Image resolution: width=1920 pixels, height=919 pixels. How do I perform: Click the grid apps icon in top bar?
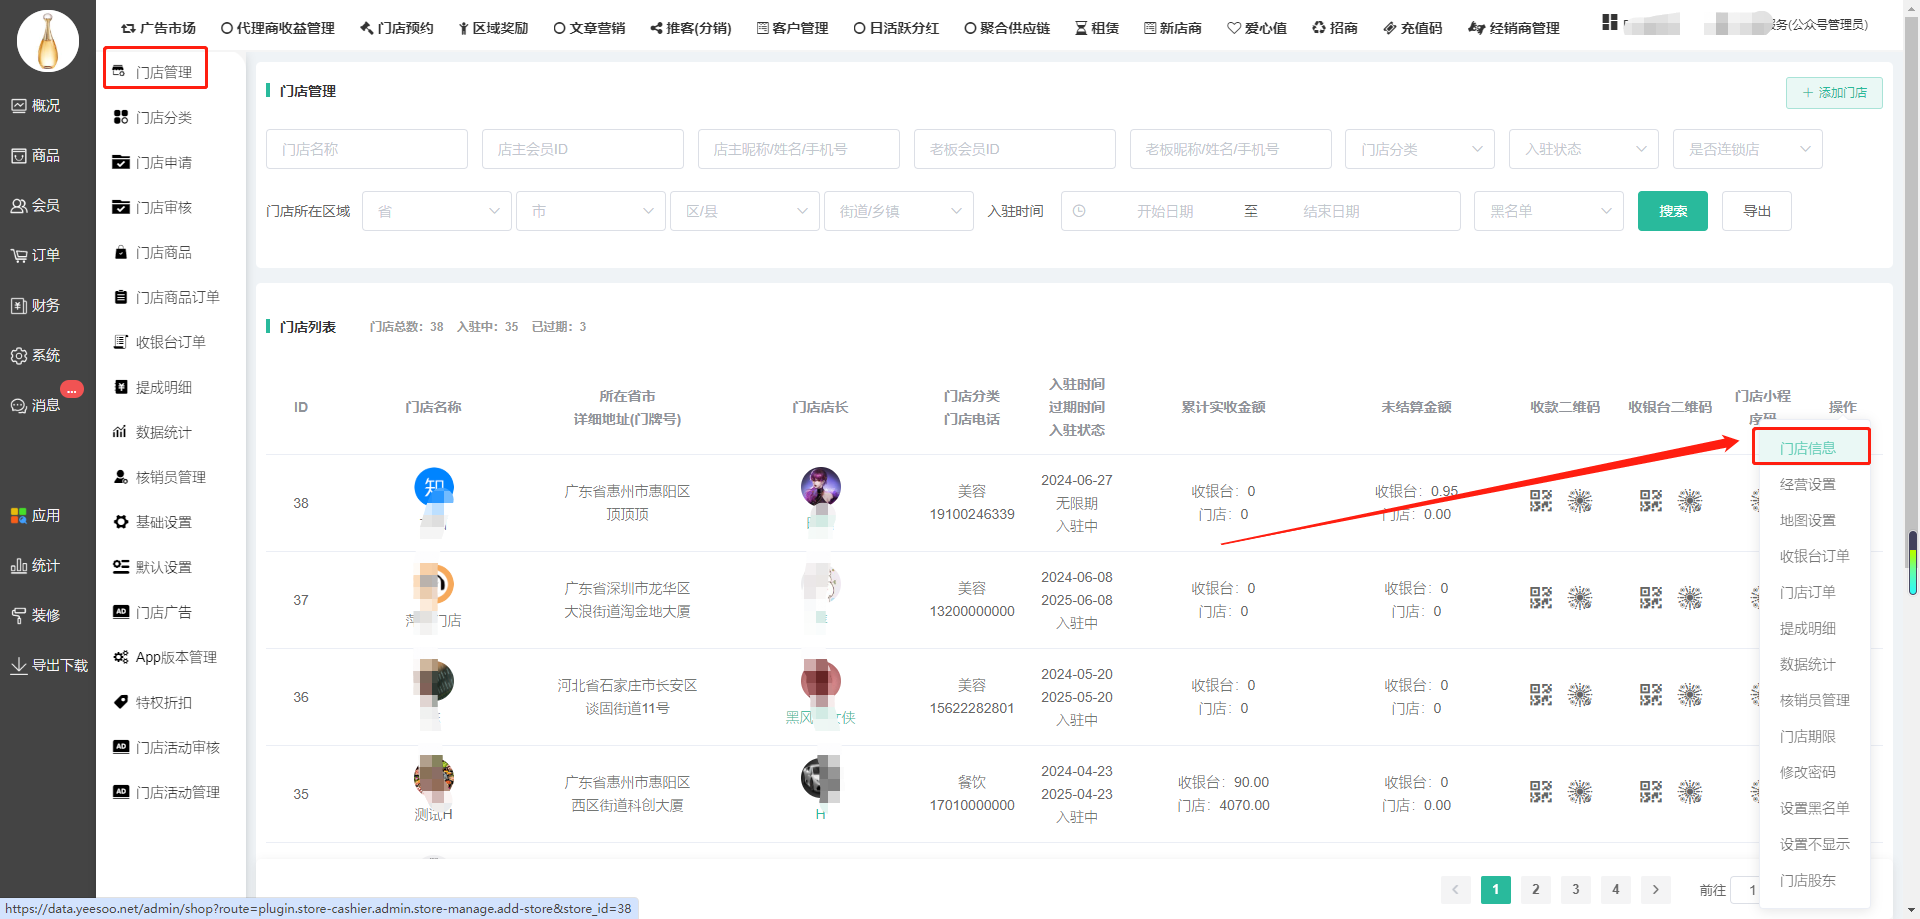click(1609, 23)
